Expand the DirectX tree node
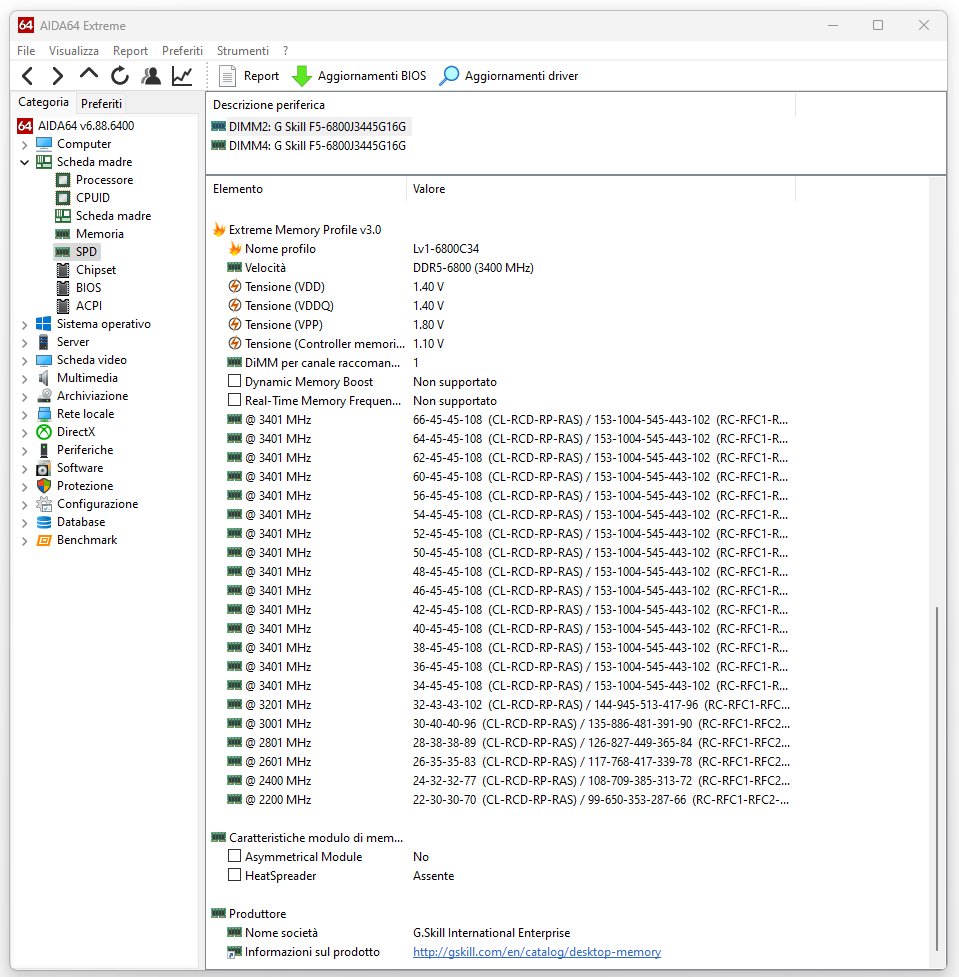This screenshot has width=959, height=977. click(x=24, y=432)
